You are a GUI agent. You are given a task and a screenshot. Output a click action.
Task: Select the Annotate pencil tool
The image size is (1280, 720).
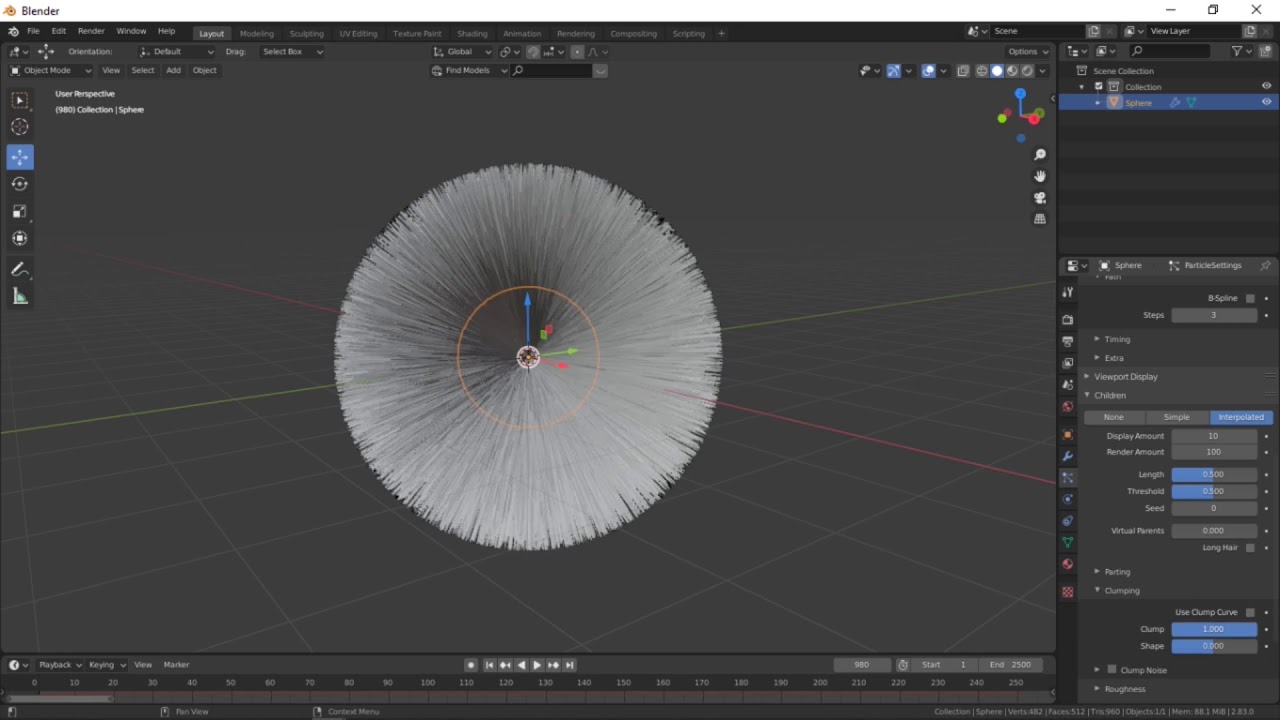20,270
